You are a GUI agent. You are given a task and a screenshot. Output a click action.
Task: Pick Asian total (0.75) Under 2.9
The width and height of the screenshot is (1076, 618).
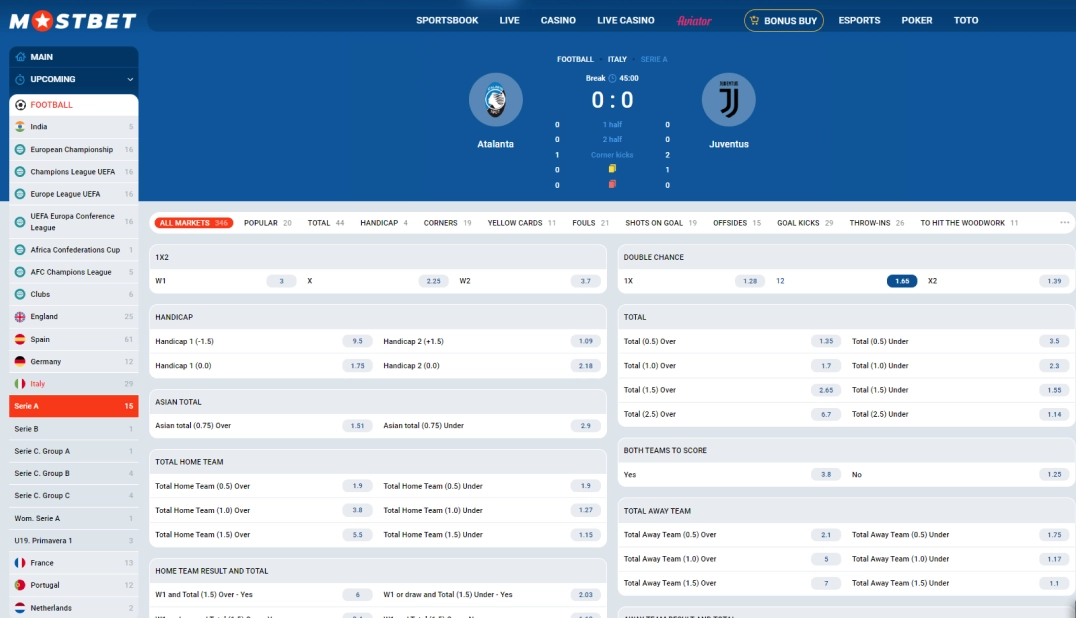585,426
